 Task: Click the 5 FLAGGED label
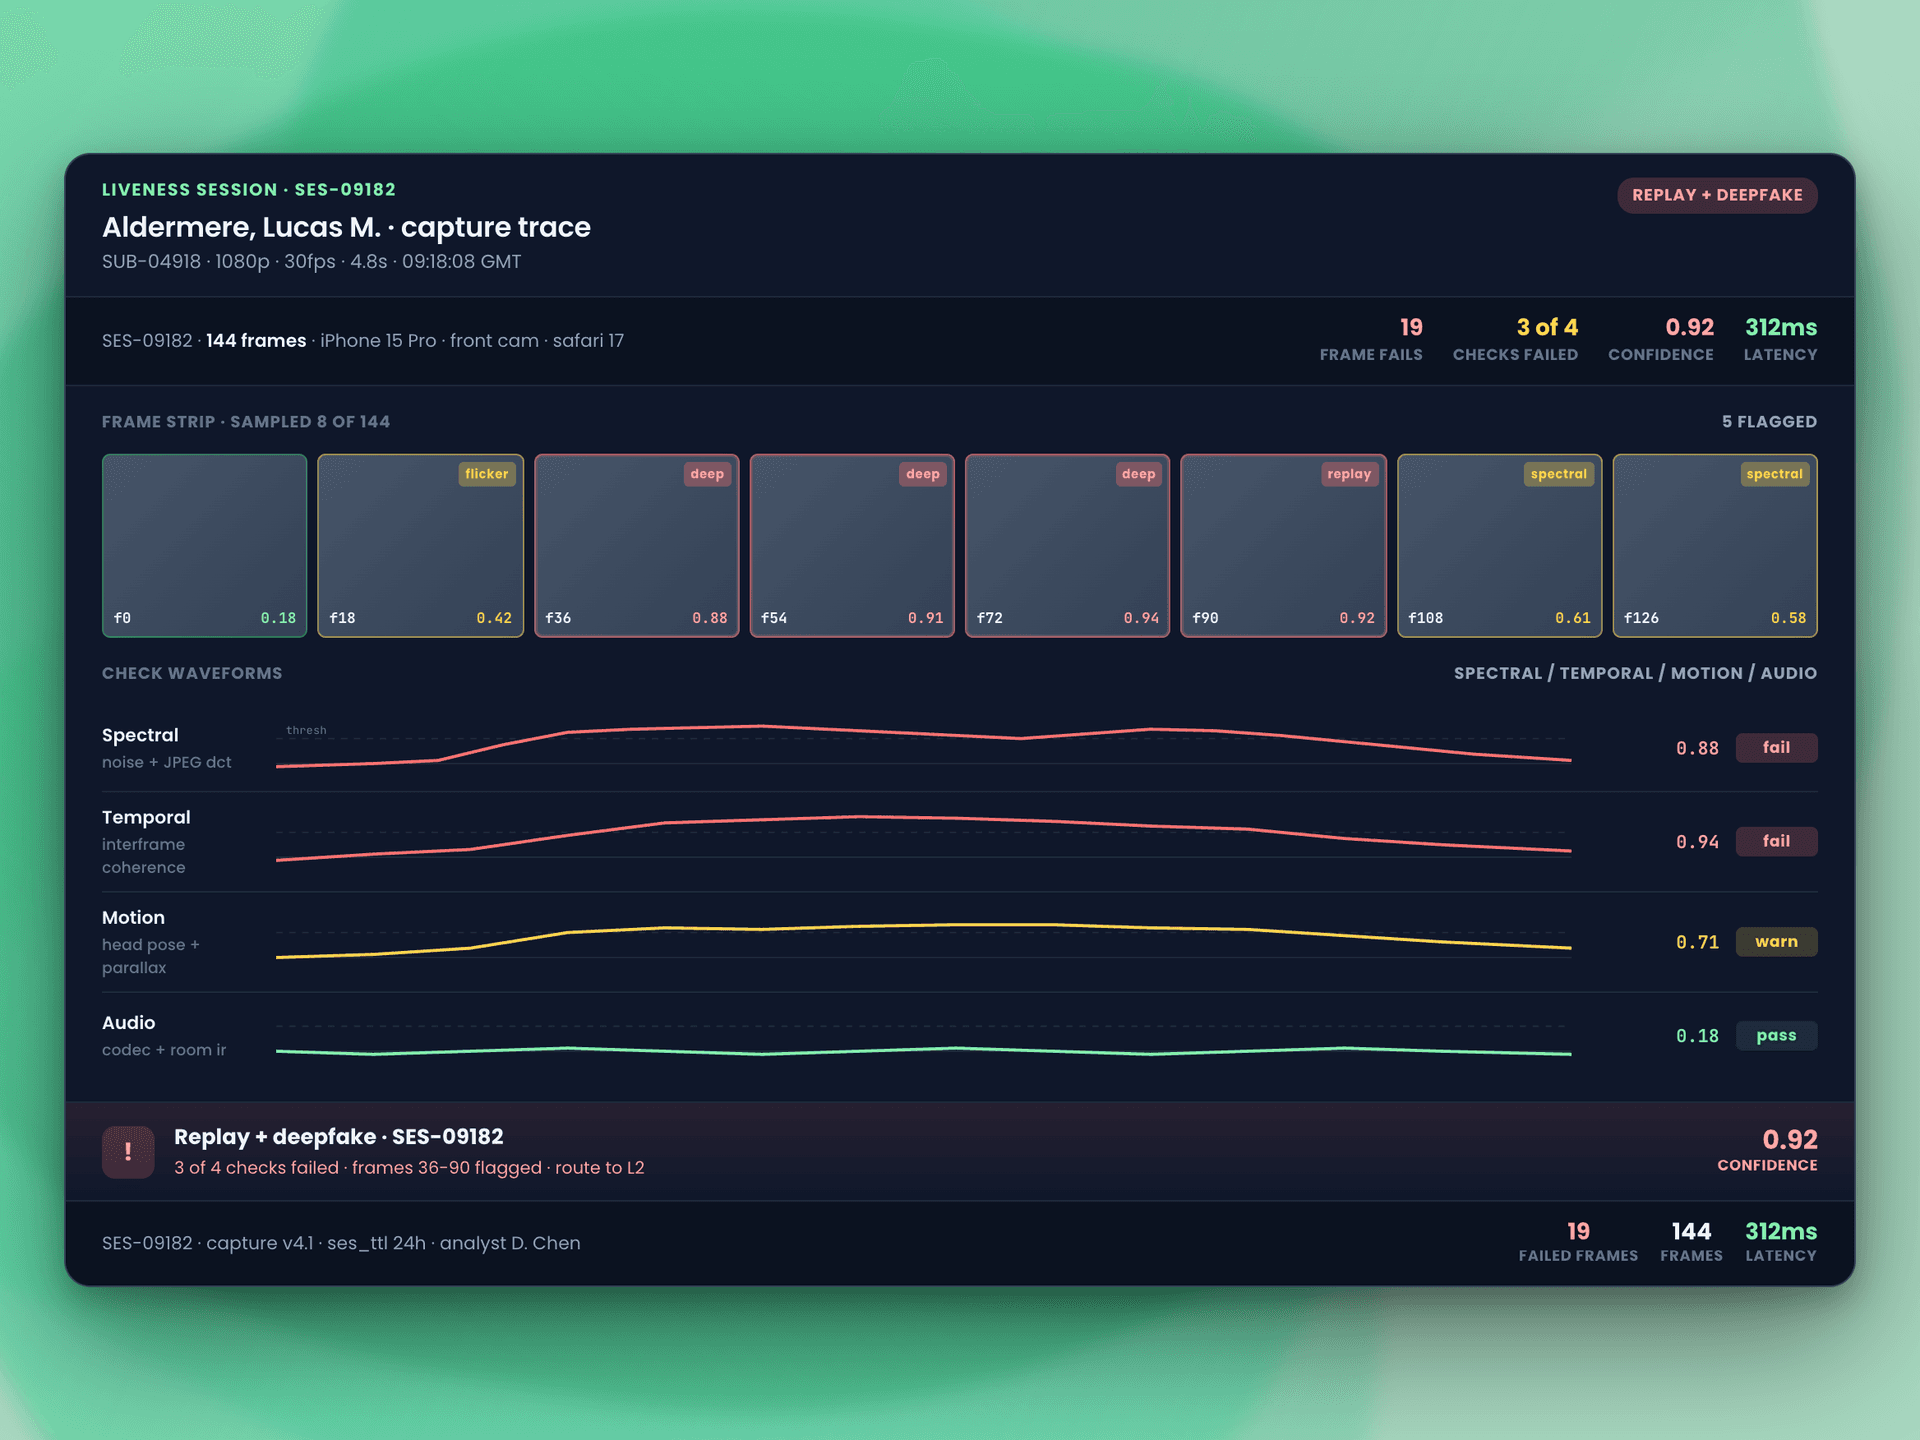tap(1769, 422)
